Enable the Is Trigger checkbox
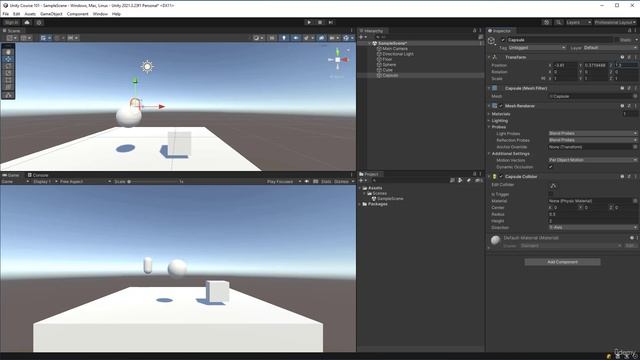This screenshot has width=640, height=360. 551,194
